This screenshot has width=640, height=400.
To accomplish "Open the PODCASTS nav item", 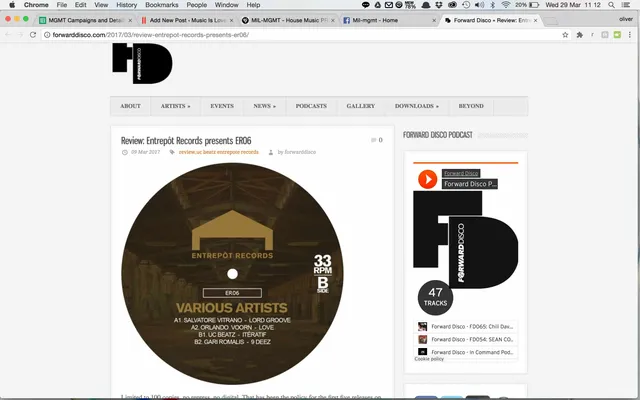I will (311, 106).
